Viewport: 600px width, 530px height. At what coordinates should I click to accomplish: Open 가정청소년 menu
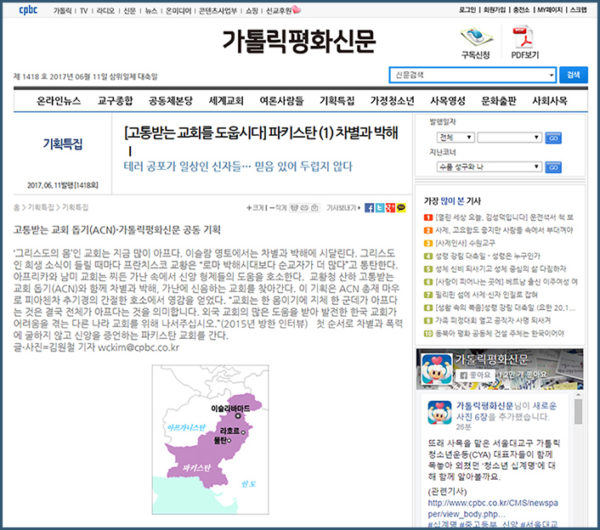392,101
